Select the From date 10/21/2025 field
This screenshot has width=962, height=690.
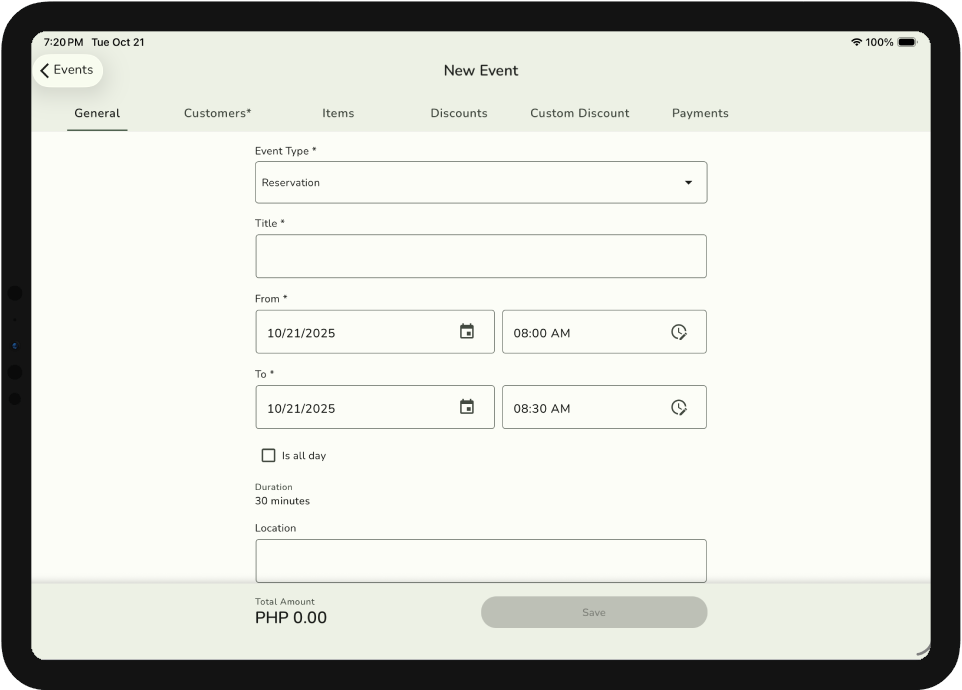pos(355,332)
